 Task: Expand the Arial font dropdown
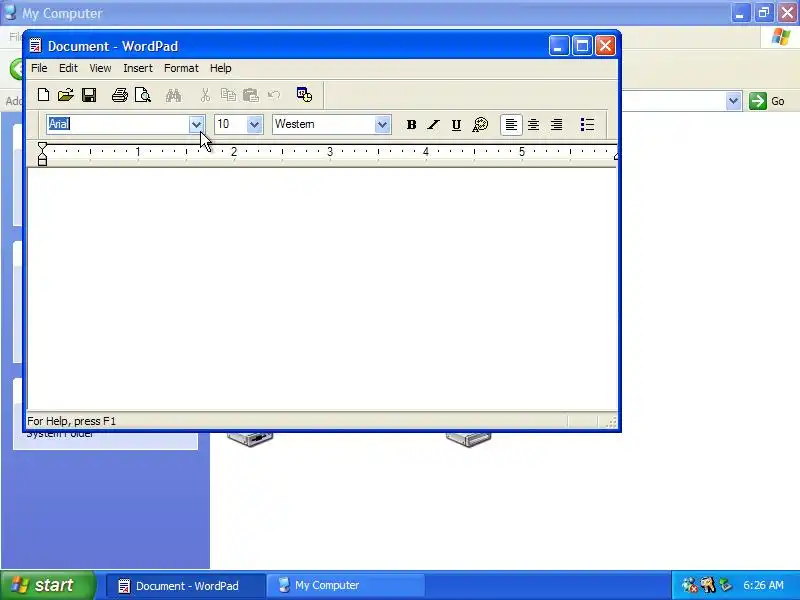click(x=196, y=124)
